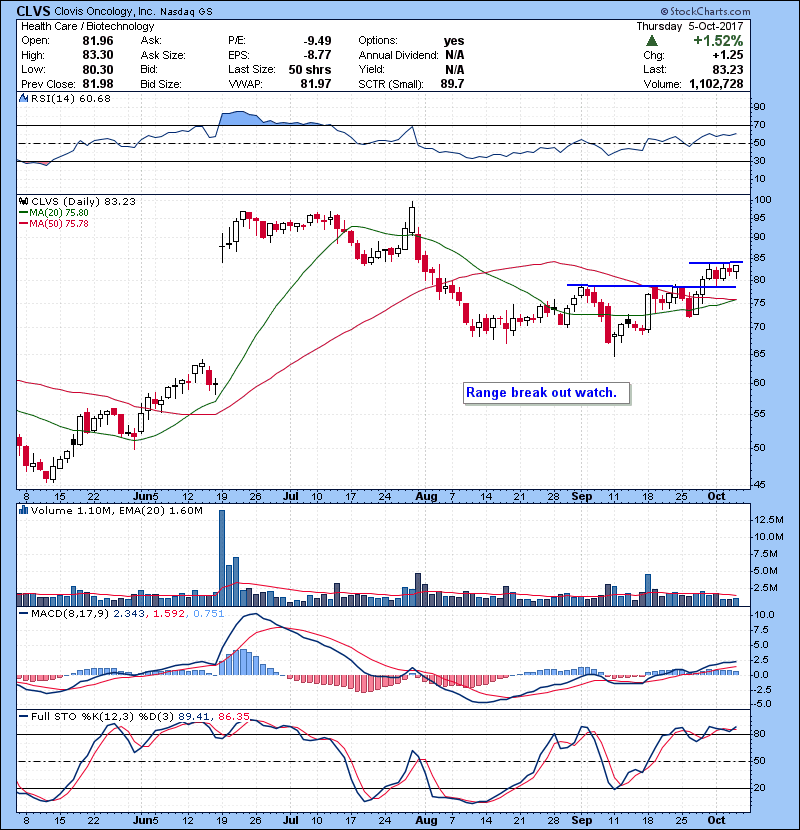
Task: Click the Health Care / Biotechnology sector label
Action: click(88, 26)
